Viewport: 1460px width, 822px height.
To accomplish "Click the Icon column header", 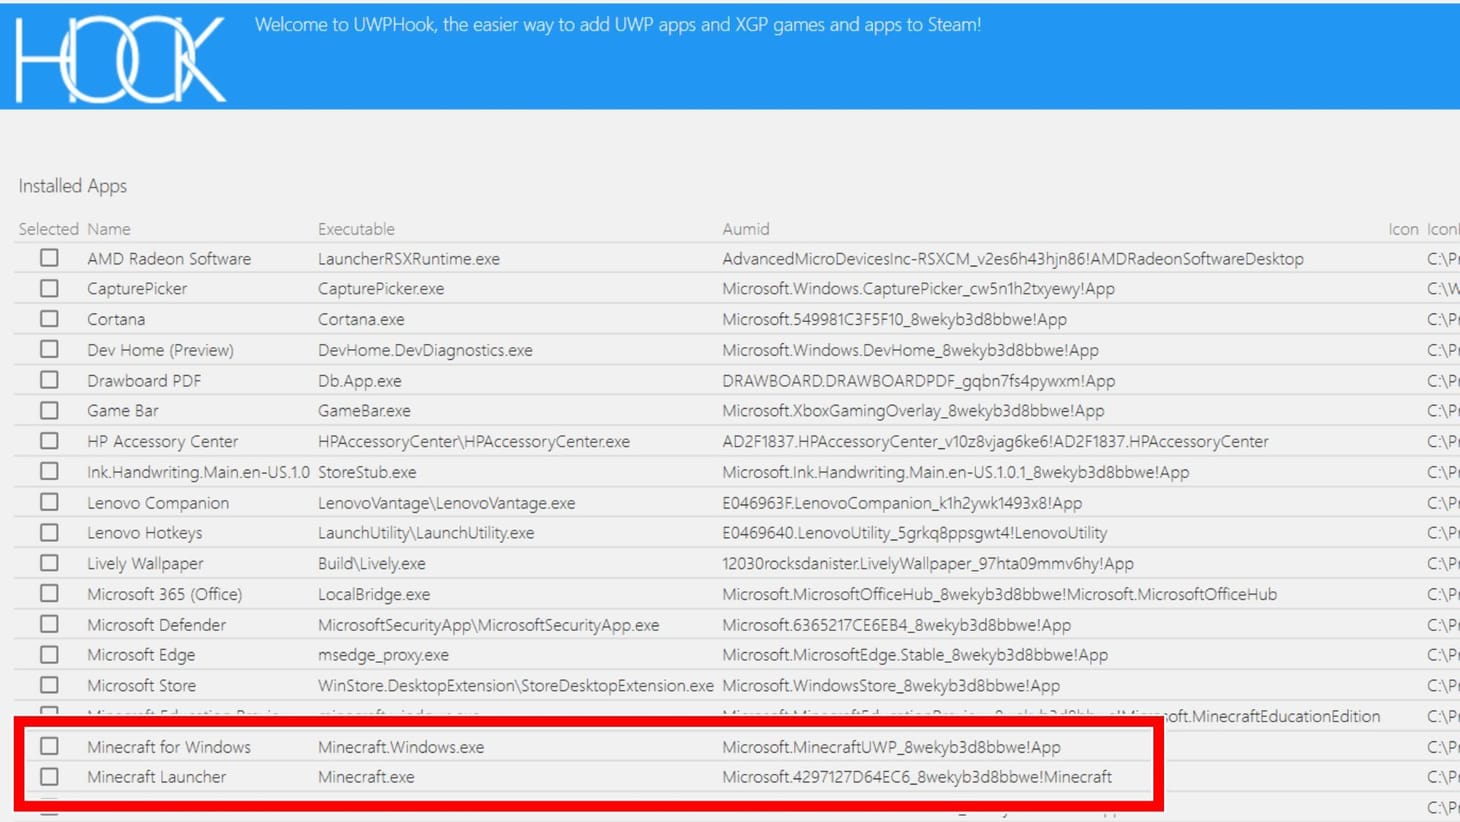I will 1402,229.
